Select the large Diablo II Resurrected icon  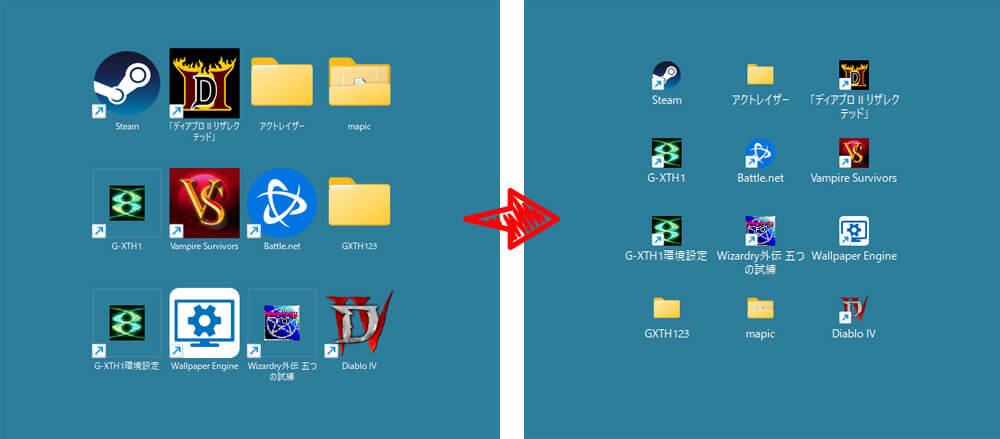point(205,84)
